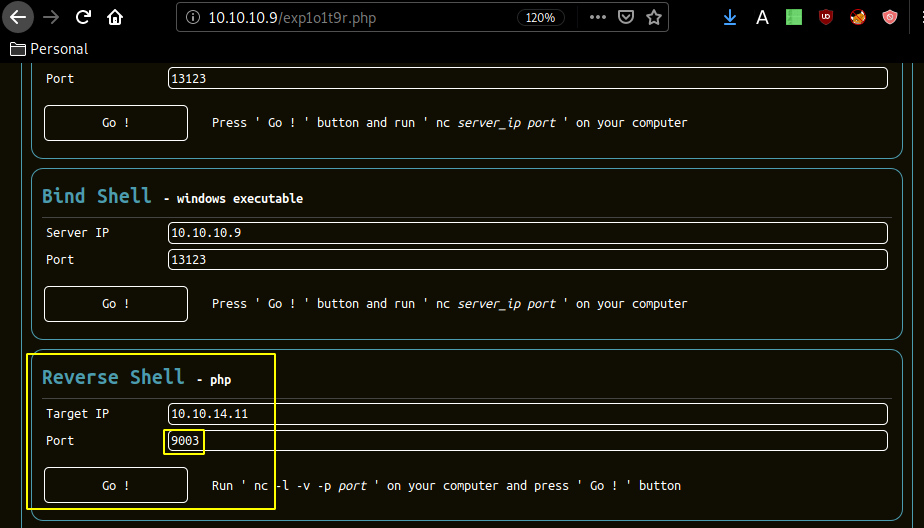This screenshot has height=528, width=924.
Task: Open the page actions three-dot menu
Action: [597, 17]
